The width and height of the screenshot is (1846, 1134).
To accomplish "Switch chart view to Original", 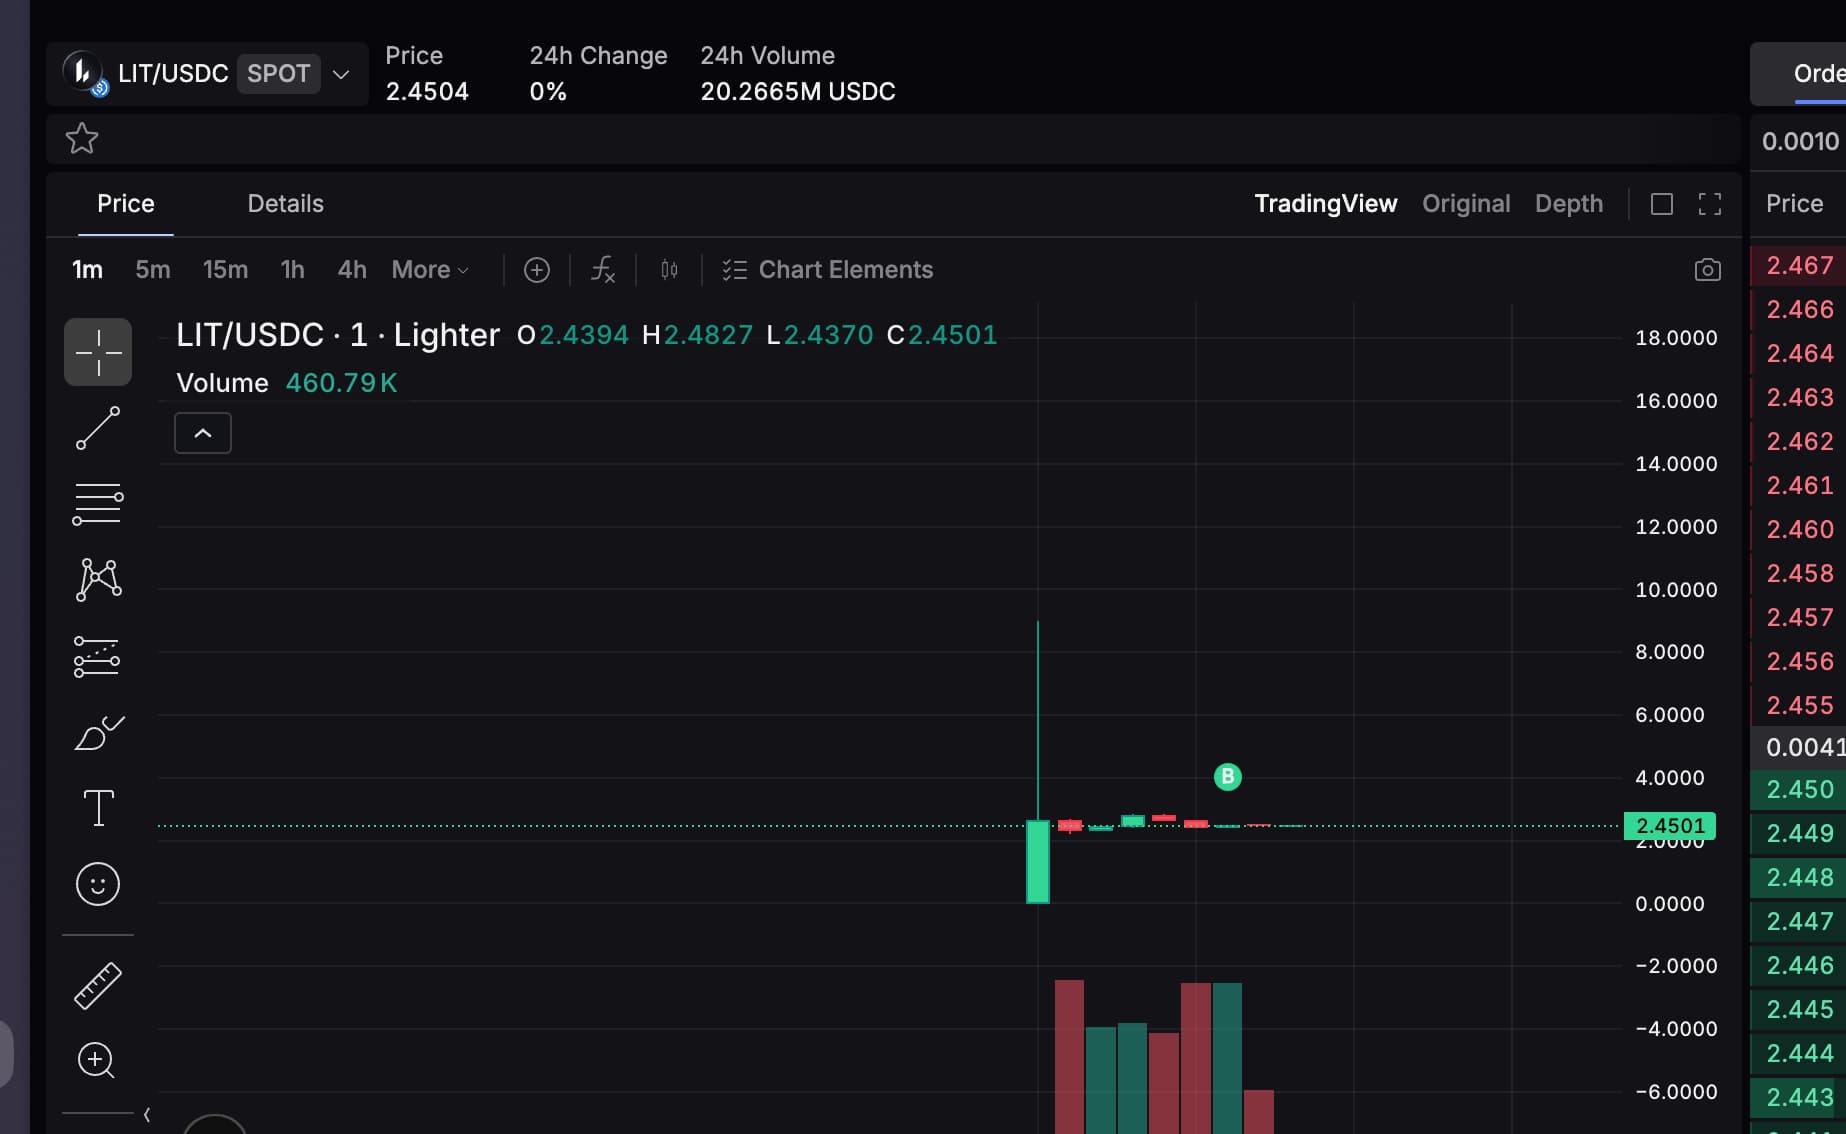I will click(1465, 204).
